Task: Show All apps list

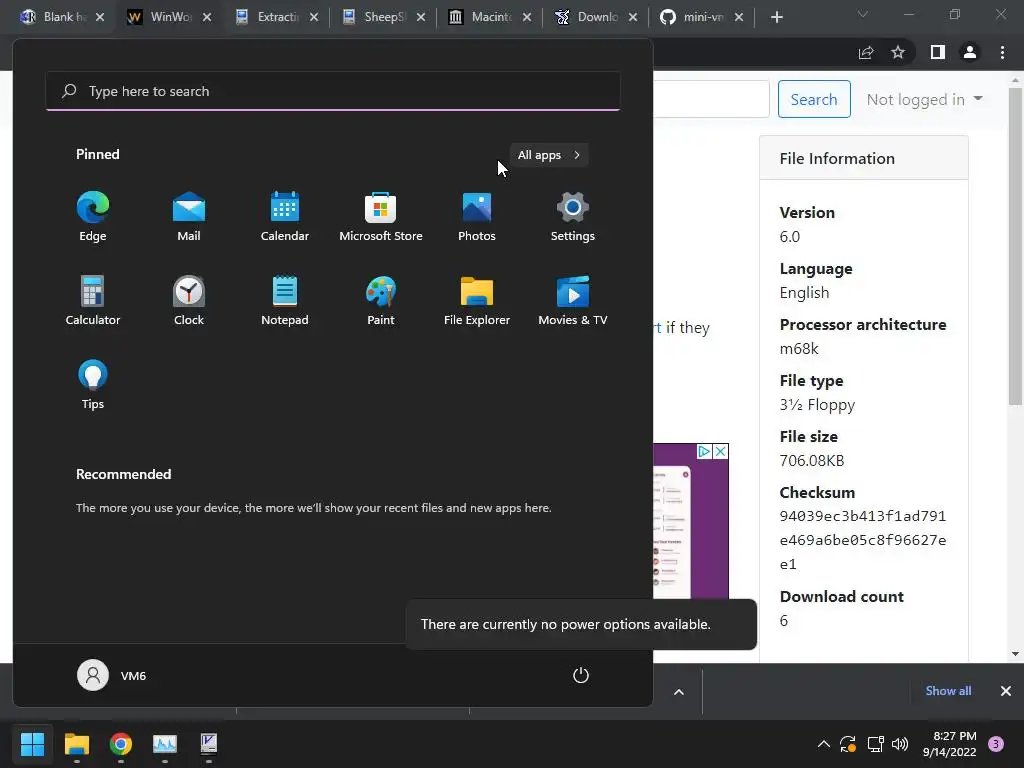Action: point(549,155)
